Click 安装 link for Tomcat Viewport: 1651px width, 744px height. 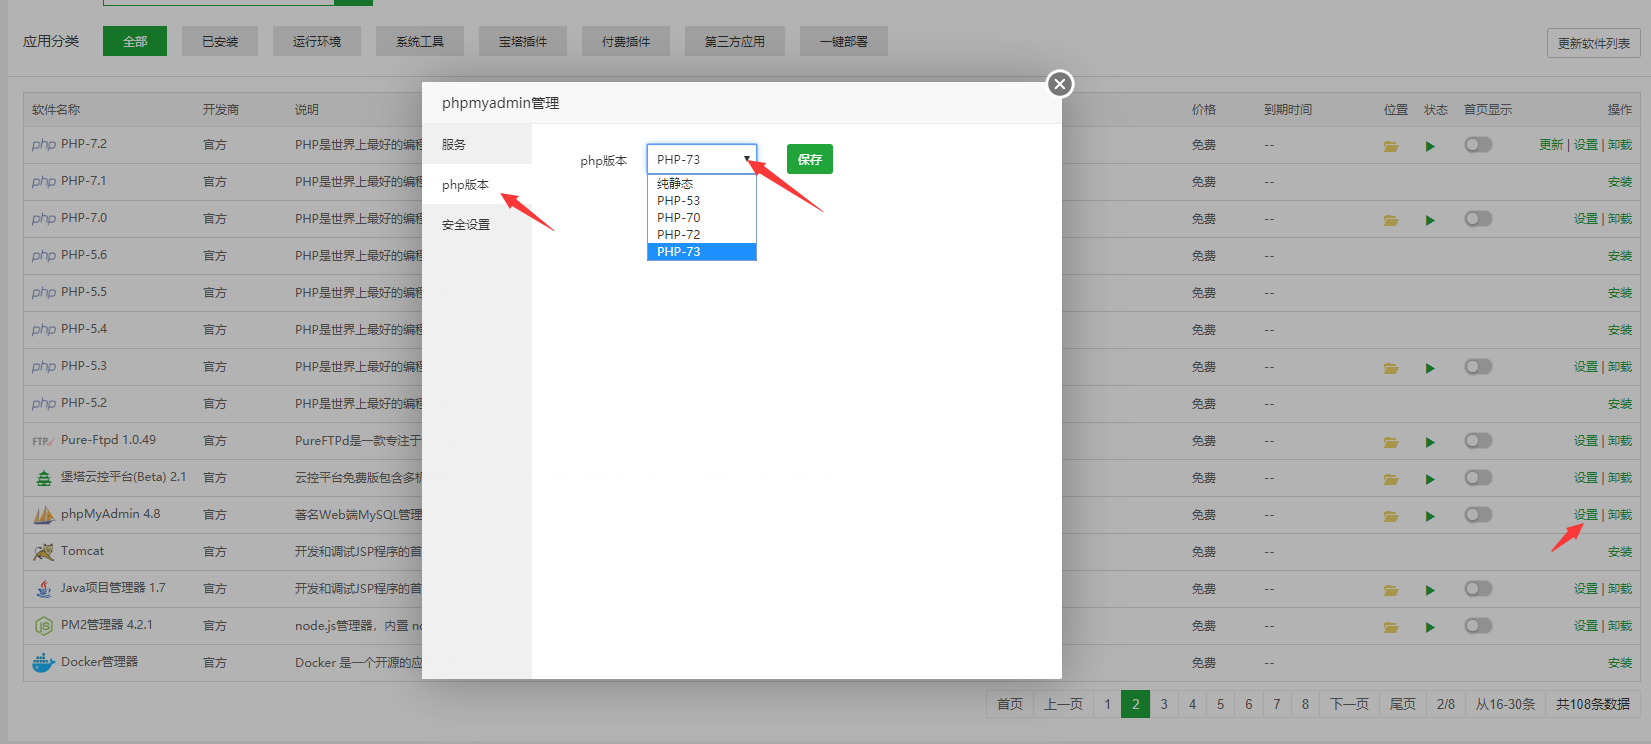coord(1620,552)
